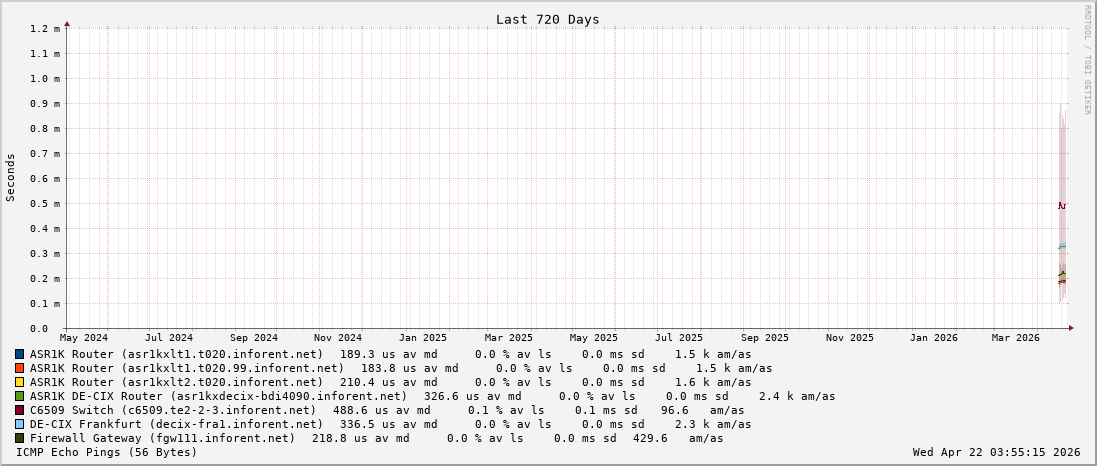Image resolution: width=1097 pixels, height=466 pixels.
Task: Click the dark green Firewall Gateway swatch
Action: pos(20,438)
